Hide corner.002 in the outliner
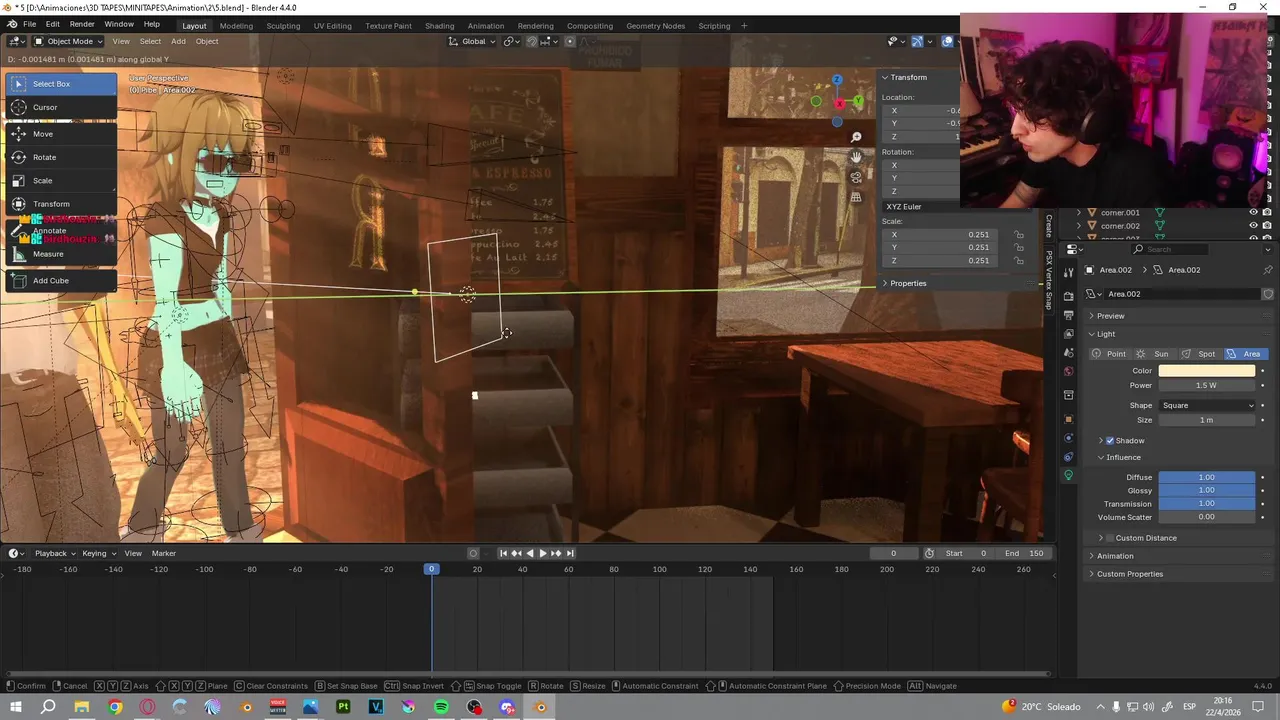 tap(1254, 226)
